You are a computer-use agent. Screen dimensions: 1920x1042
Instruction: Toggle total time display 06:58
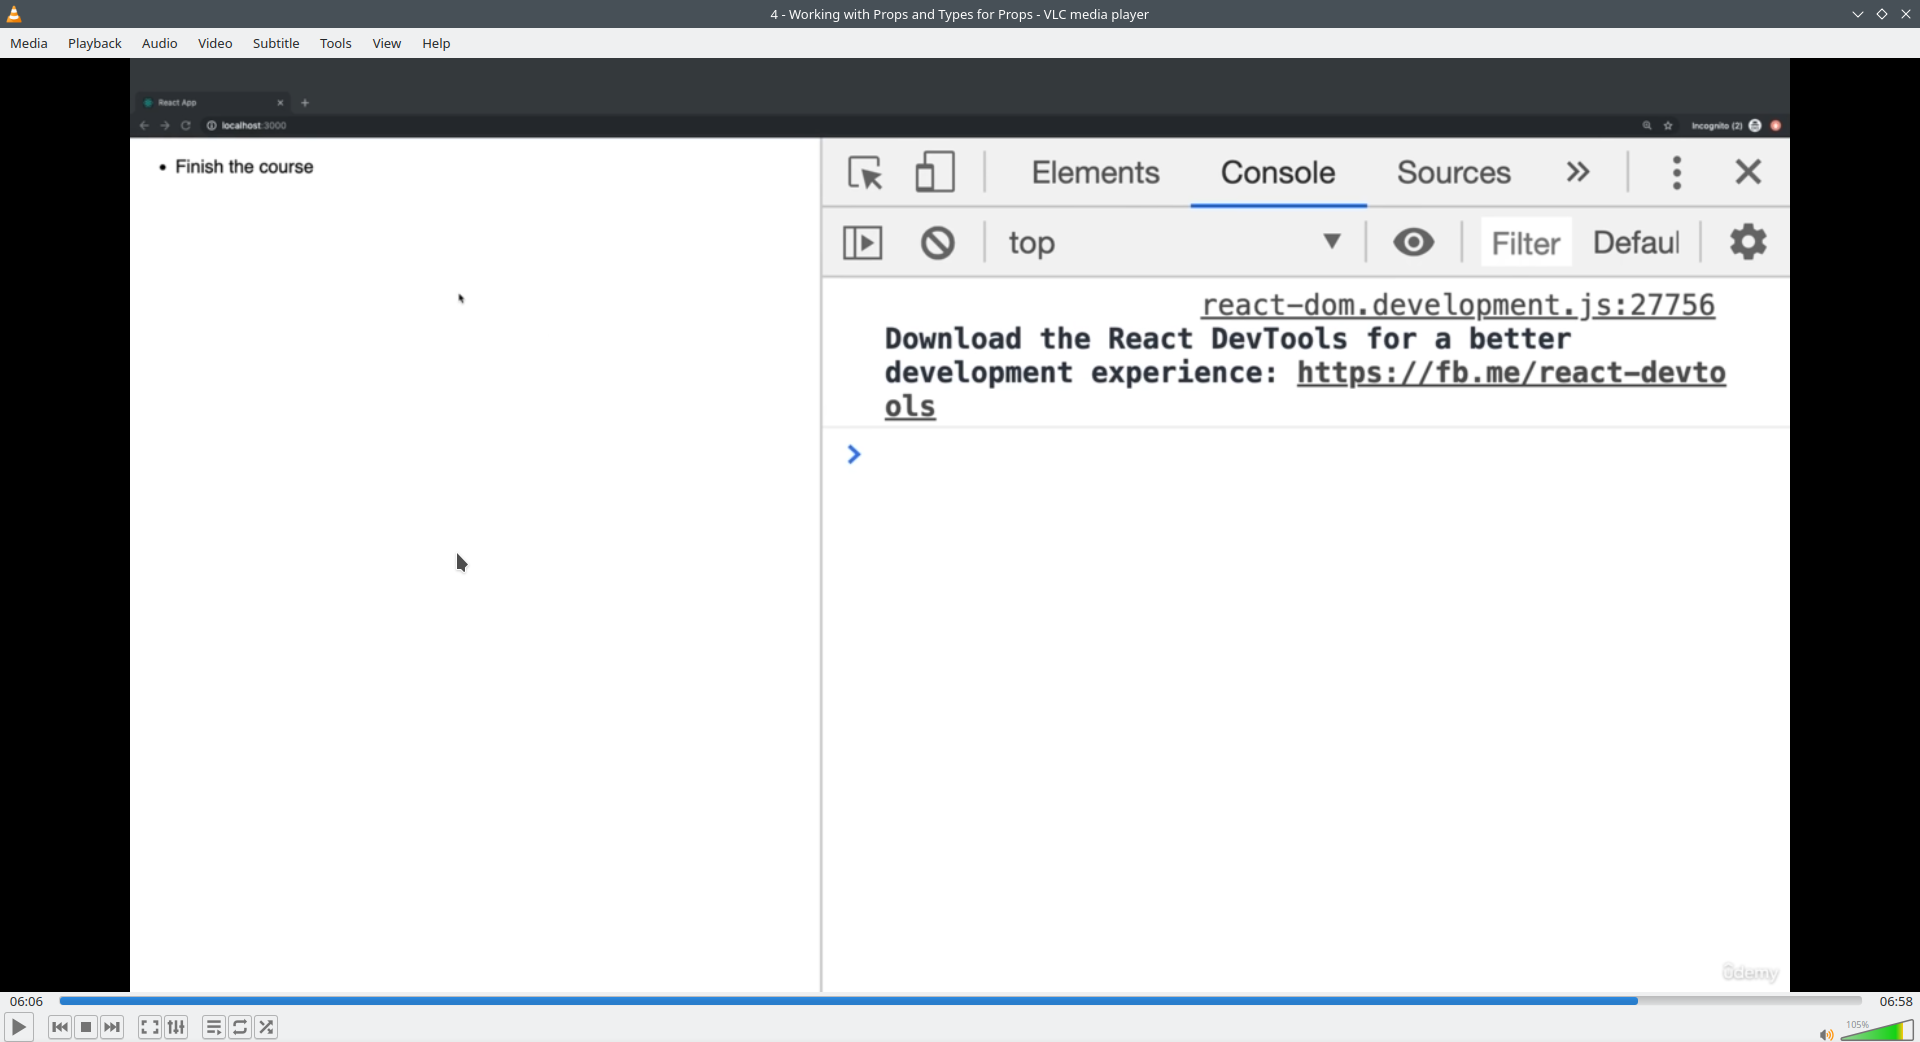(1895, 1001)
